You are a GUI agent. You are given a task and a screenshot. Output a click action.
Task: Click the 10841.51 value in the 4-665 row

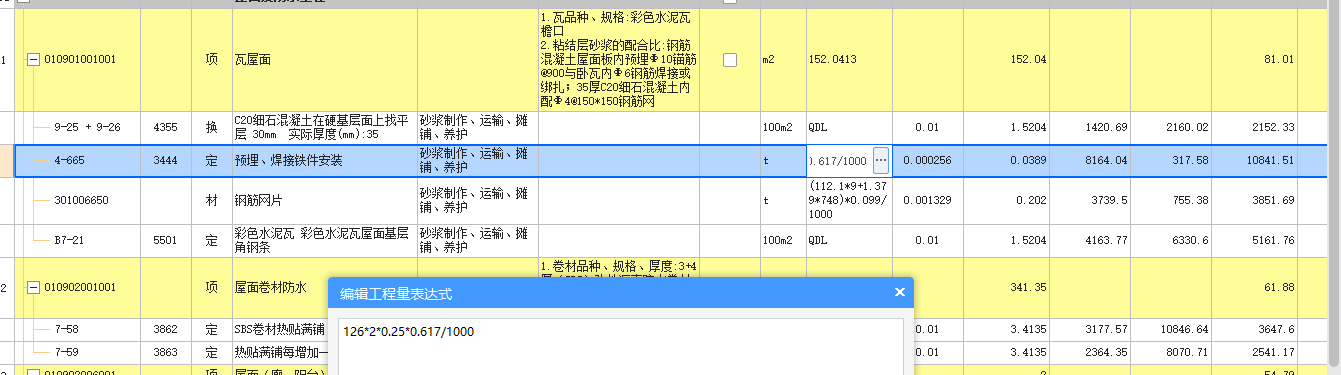point(1270,160)
